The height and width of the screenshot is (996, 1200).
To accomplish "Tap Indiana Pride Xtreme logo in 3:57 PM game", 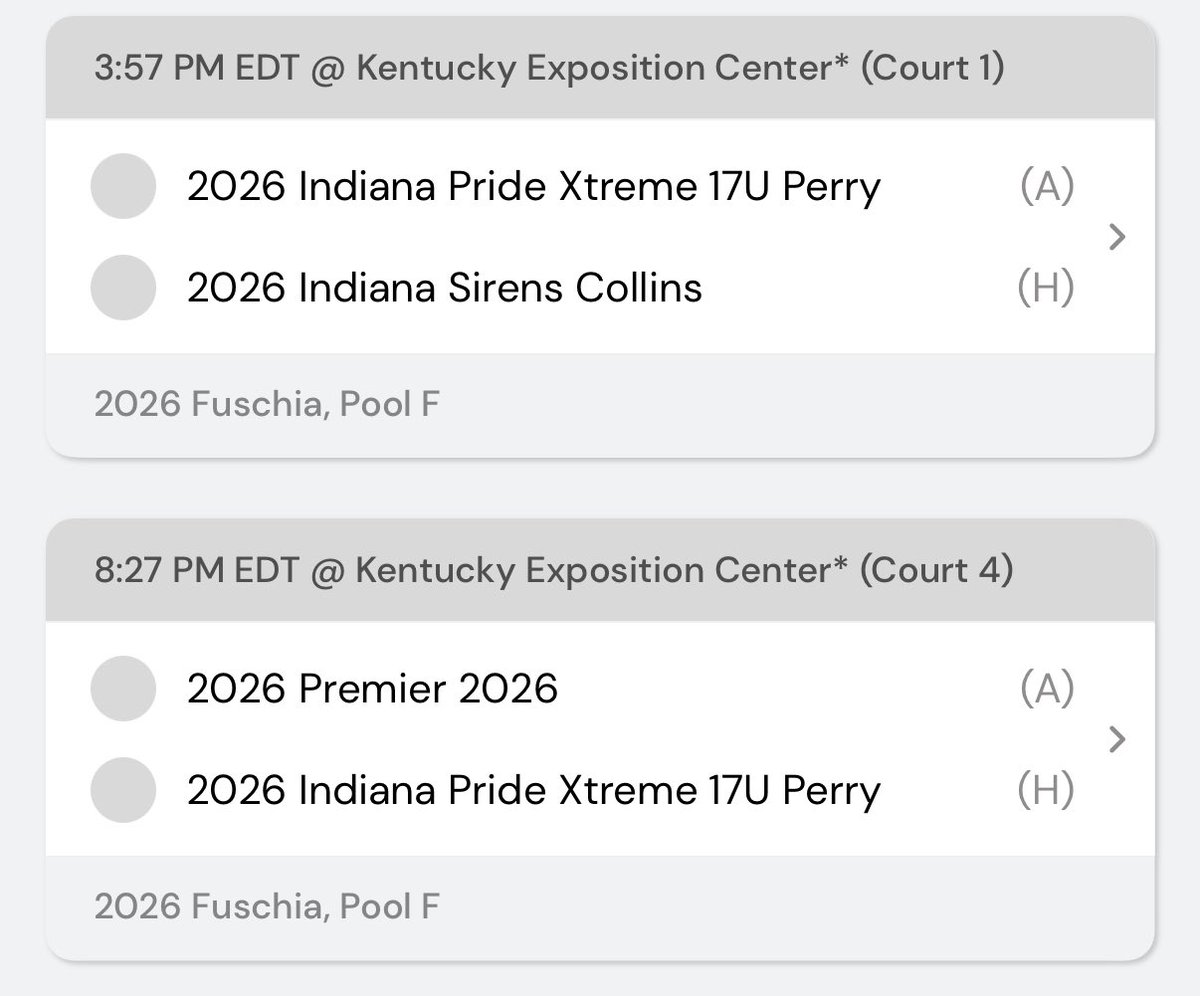I will pyautogui.click(x=123, y=186).
